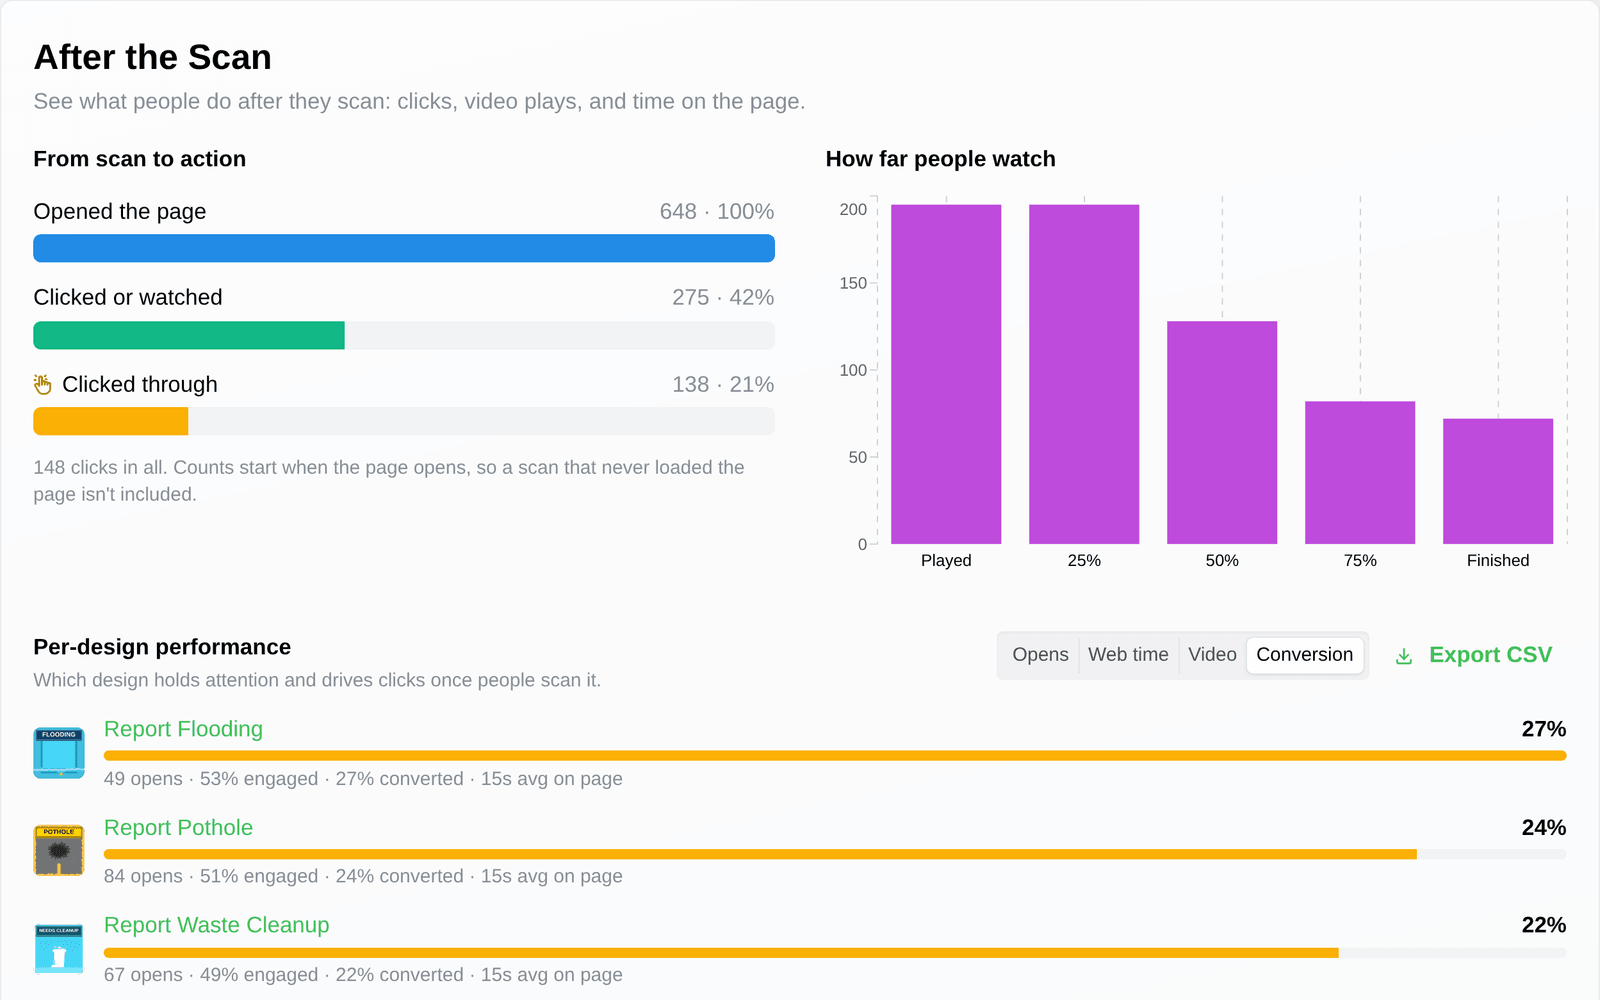1600x1000 pixels.
Task: Switch to the Opens tab
Action: pyautogui.click(x=1040, y=655)
